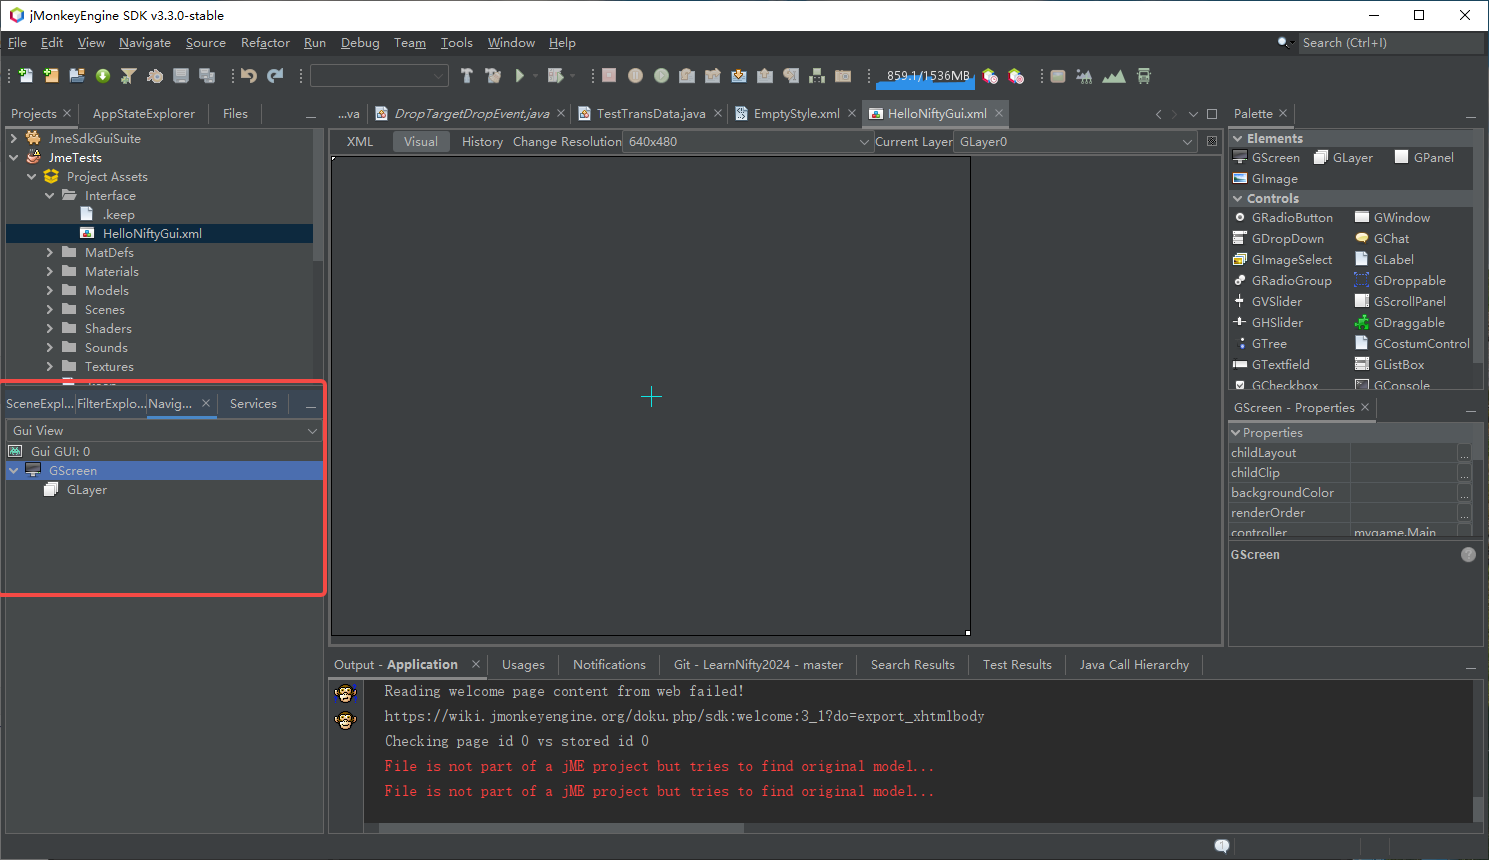This screenshot has height=860, width=1489.
Task: Open the Navigate menu
Action: (145, 43)
